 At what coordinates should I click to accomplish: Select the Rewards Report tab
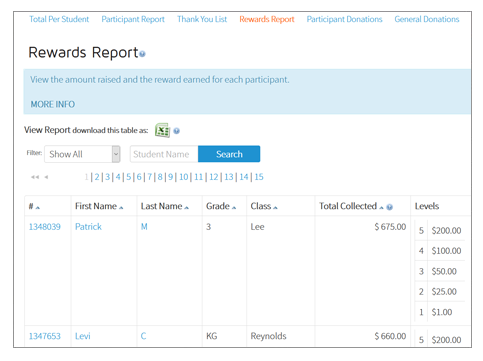tap(267, 19)
